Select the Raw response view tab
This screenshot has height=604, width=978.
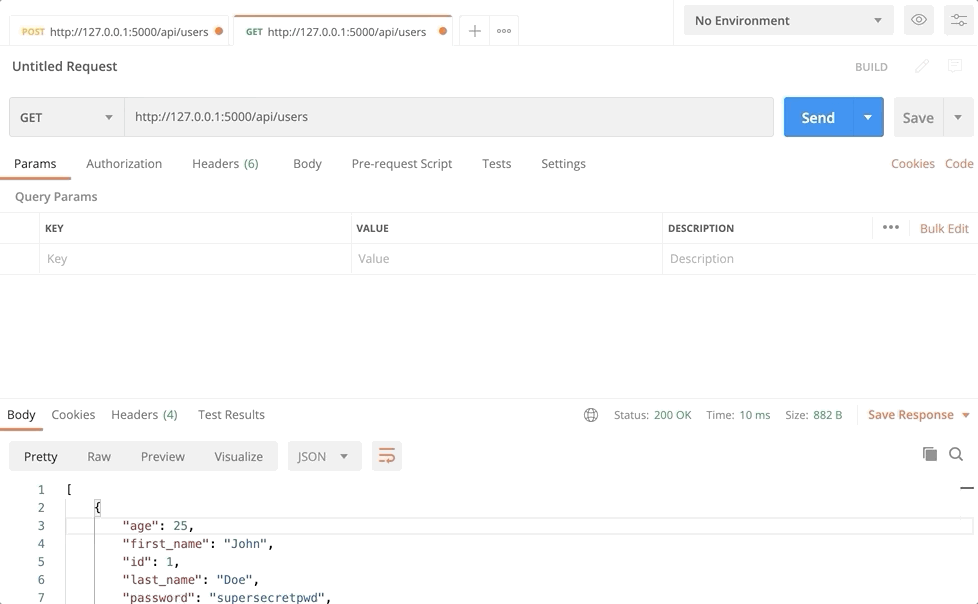pyautogui.click(x=99, y=456)
